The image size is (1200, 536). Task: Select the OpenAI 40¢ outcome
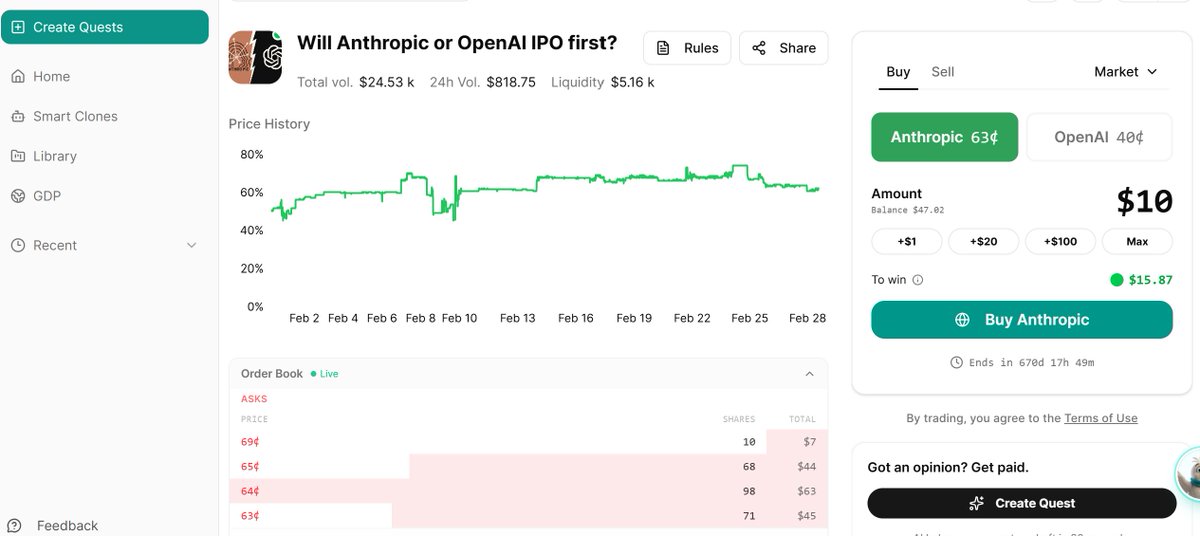pyautogui.click(x=1099, y=137)
